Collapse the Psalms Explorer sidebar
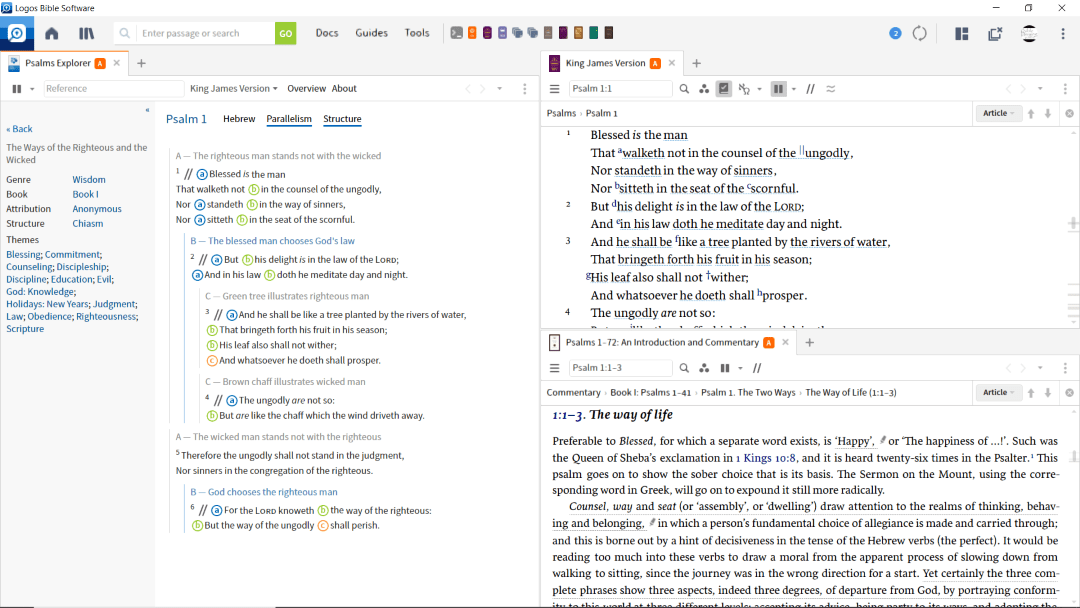 (x=147, y=110)
